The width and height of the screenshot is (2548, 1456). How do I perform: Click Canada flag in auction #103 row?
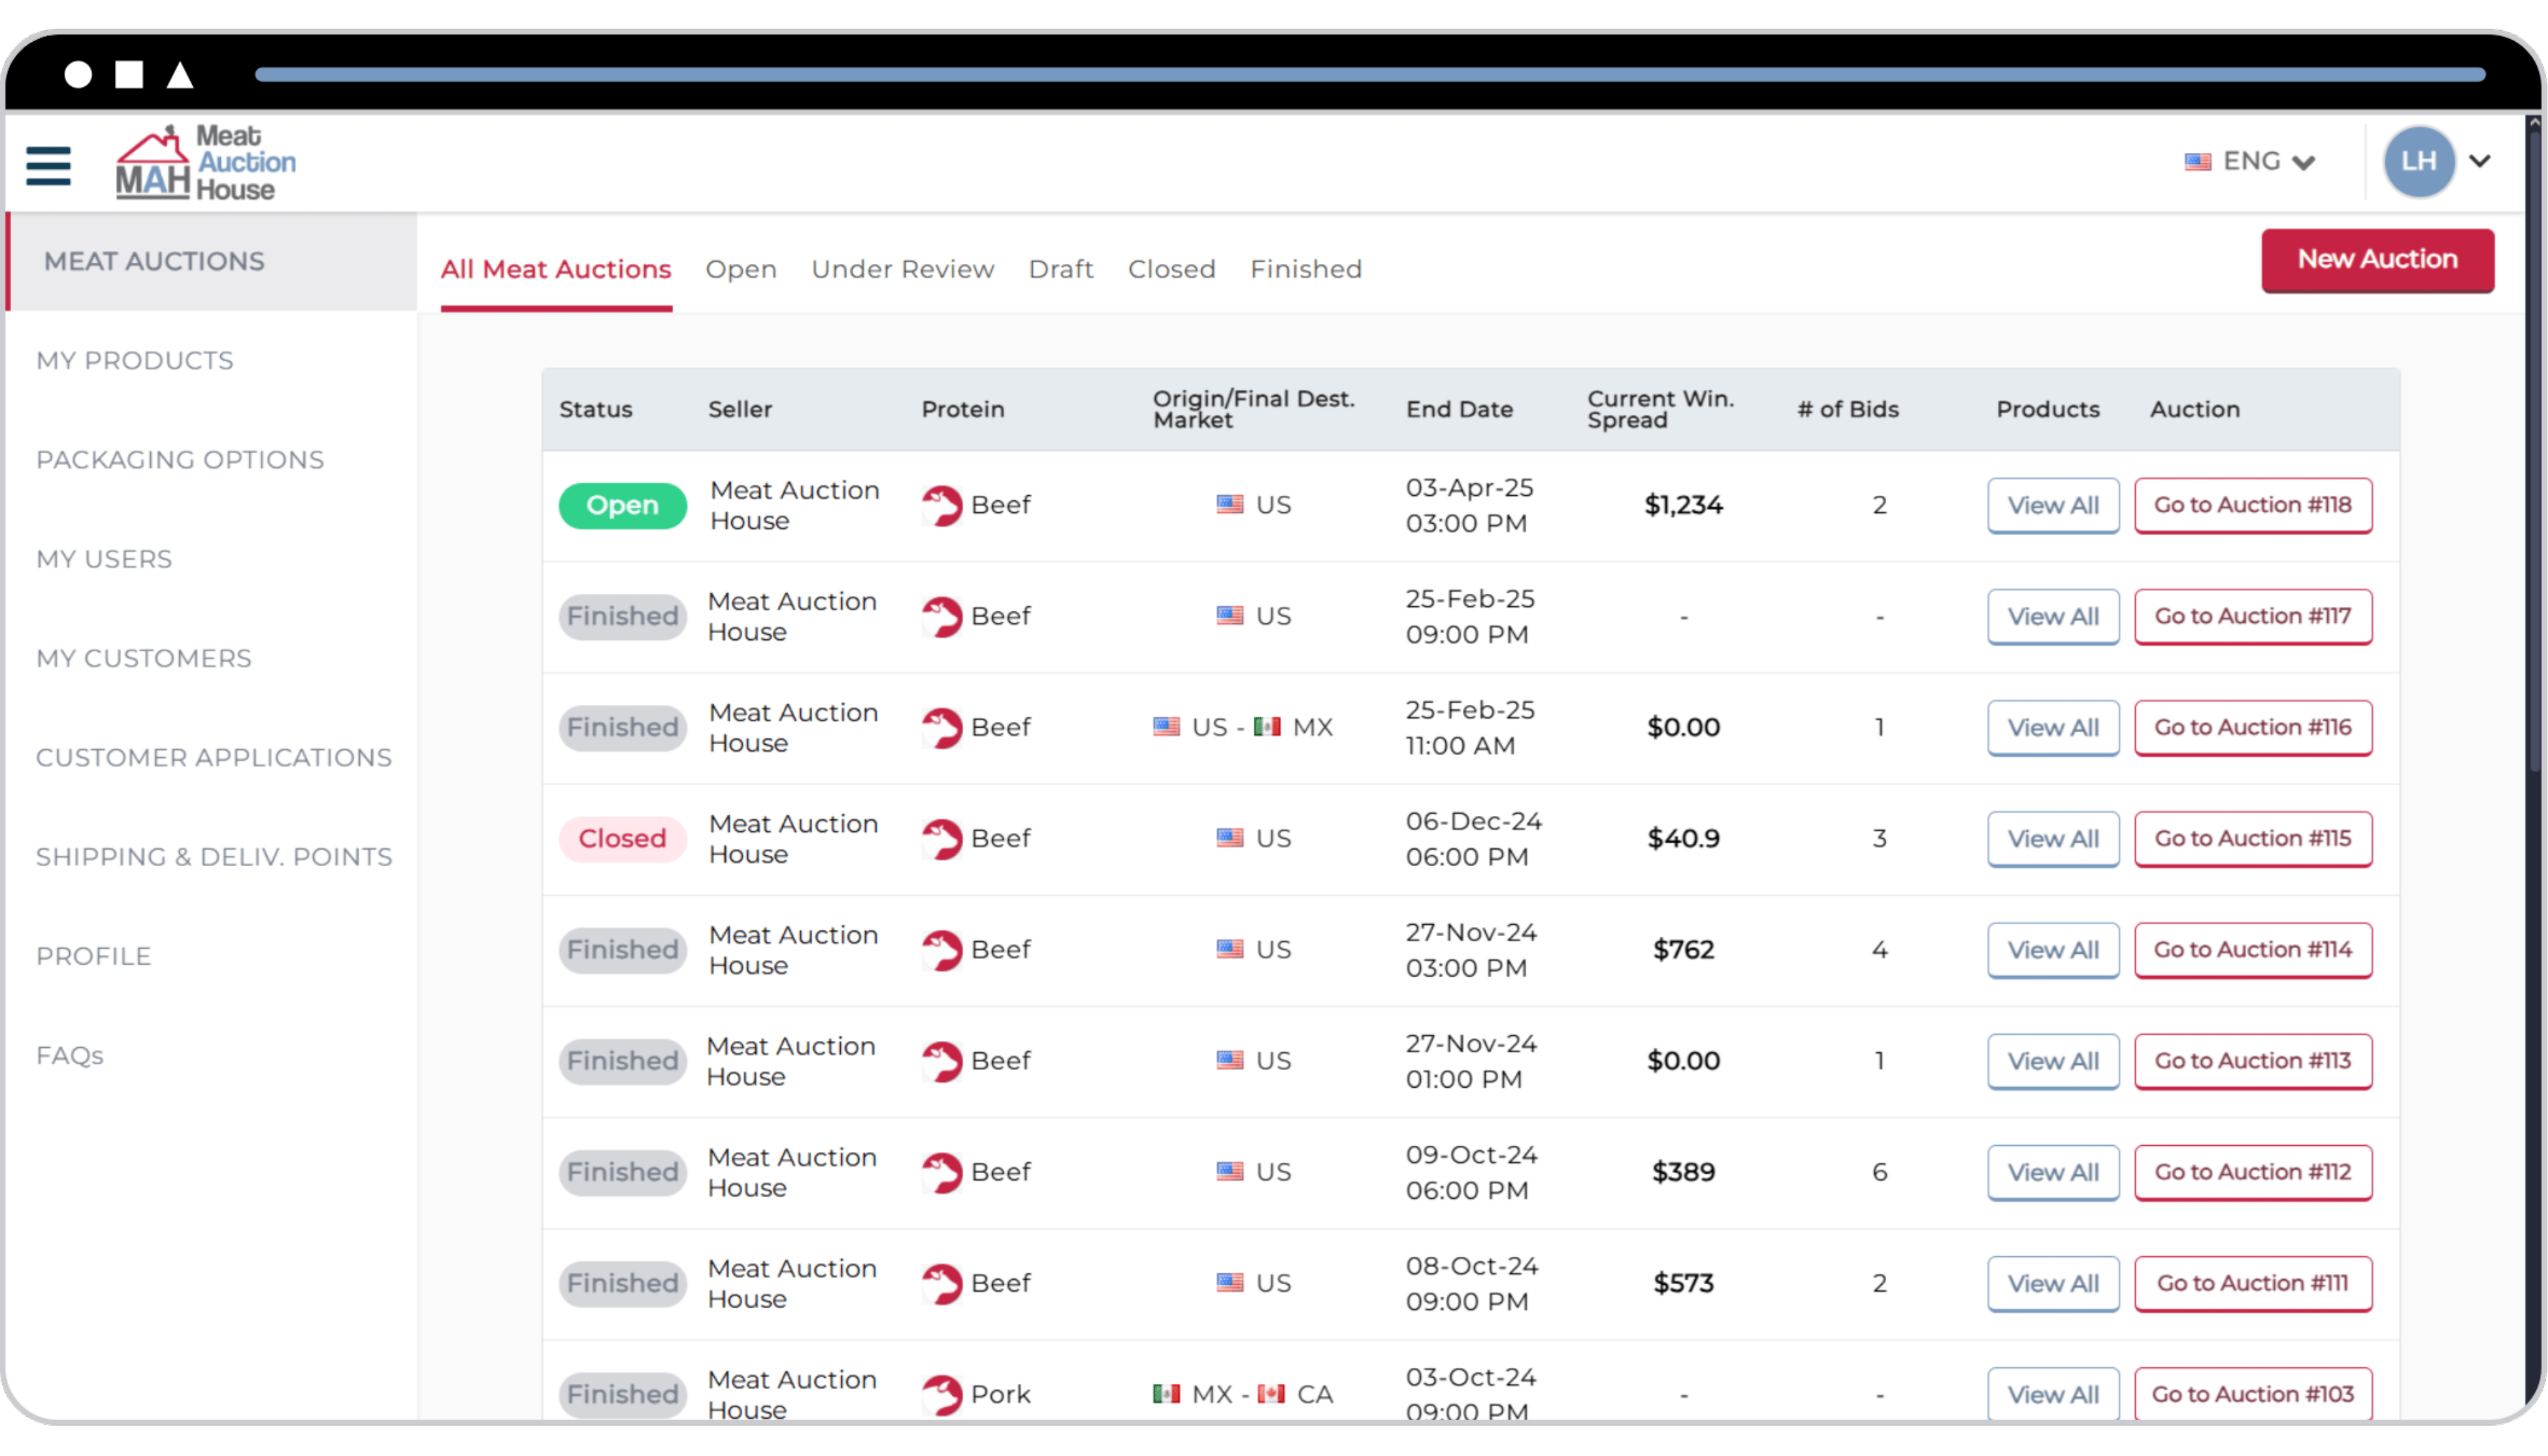click(x=1271, y=1394)
